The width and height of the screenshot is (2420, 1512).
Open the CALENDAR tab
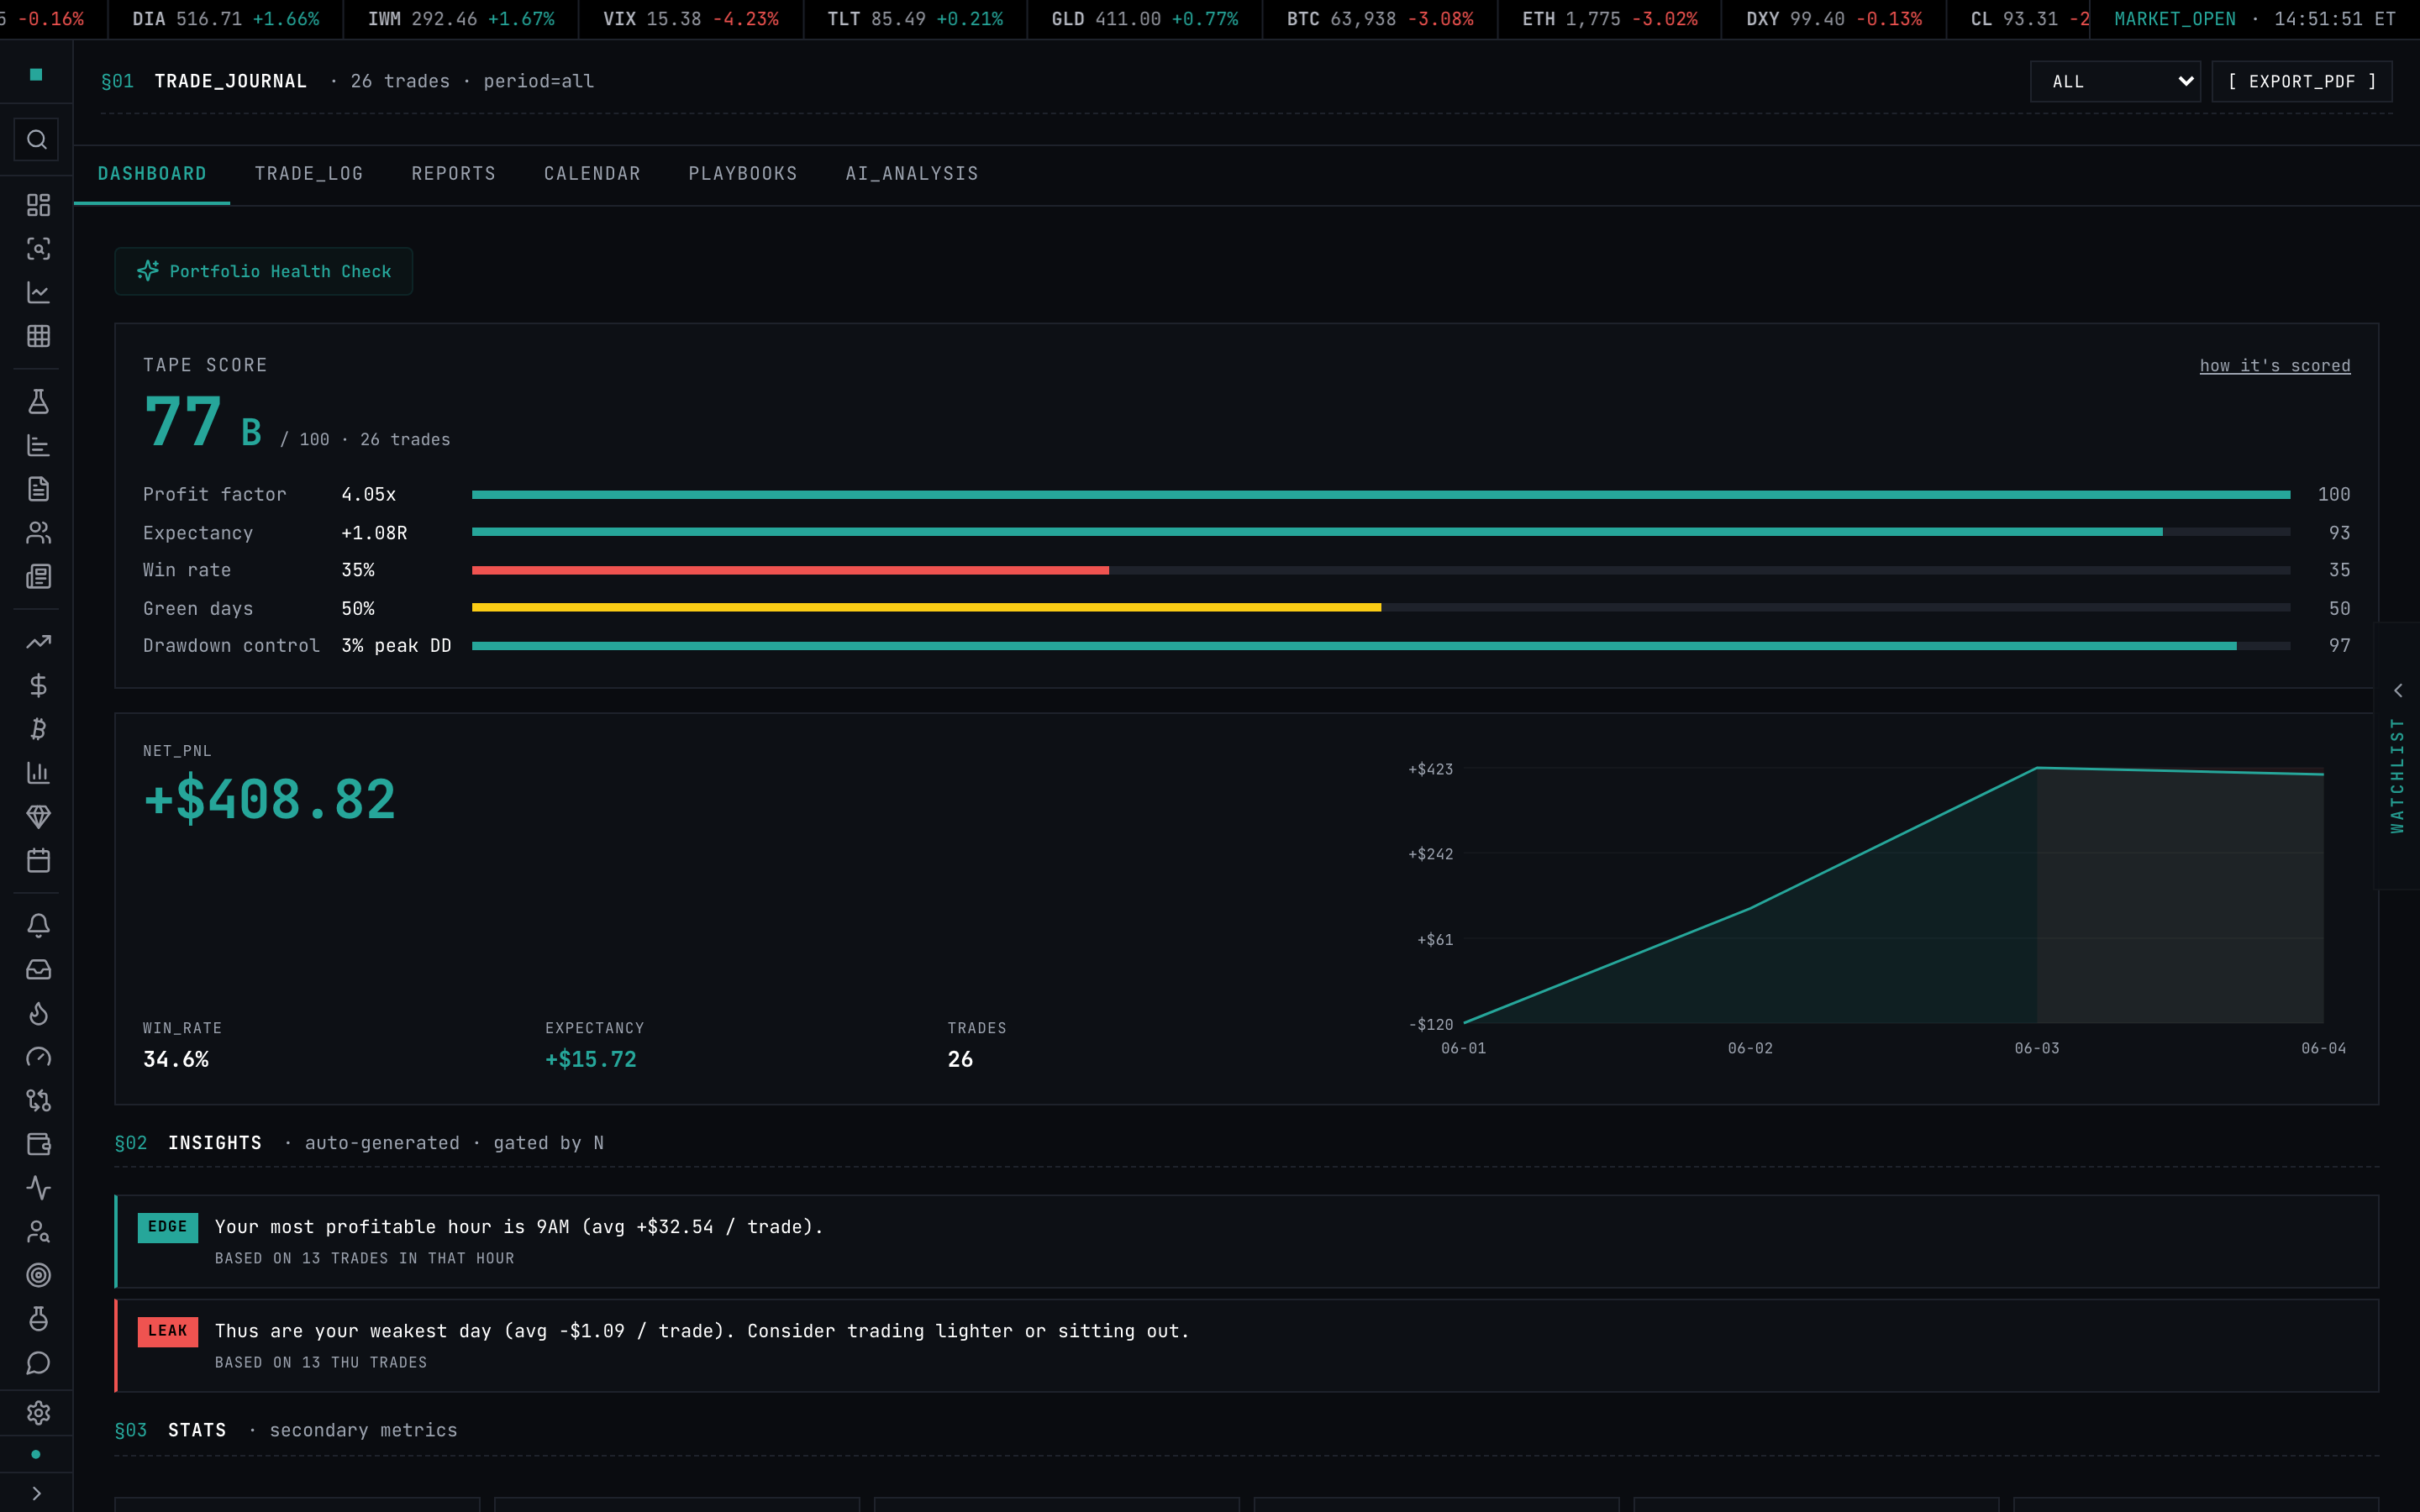pos(592,174)
